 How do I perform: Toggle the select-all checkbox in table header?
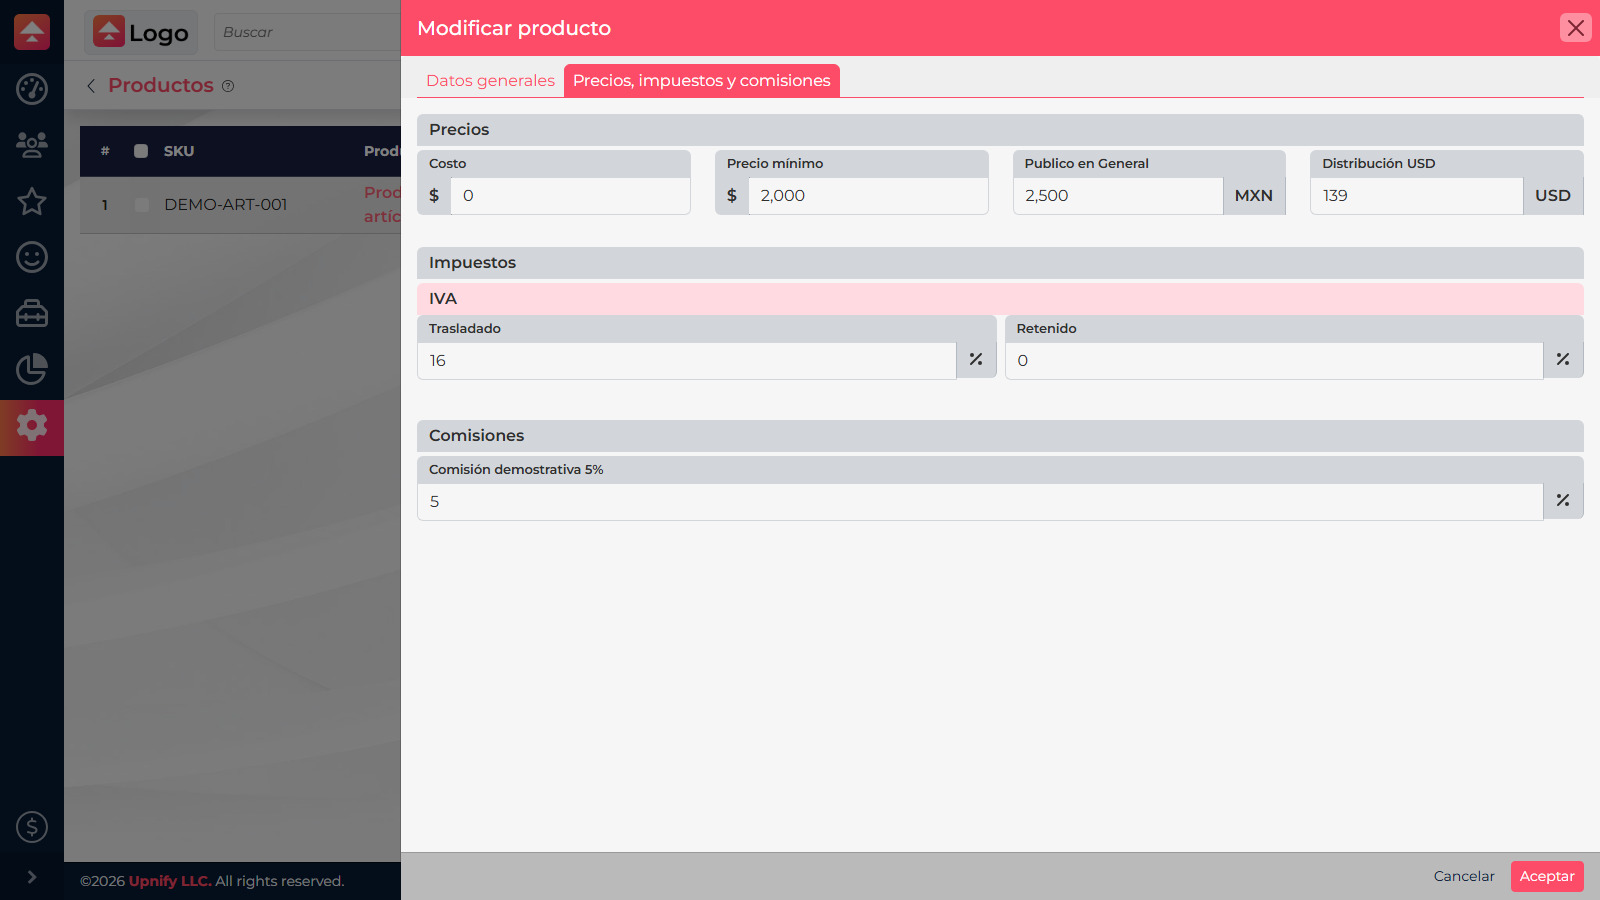pyautogui.click(x=141, y=151)
